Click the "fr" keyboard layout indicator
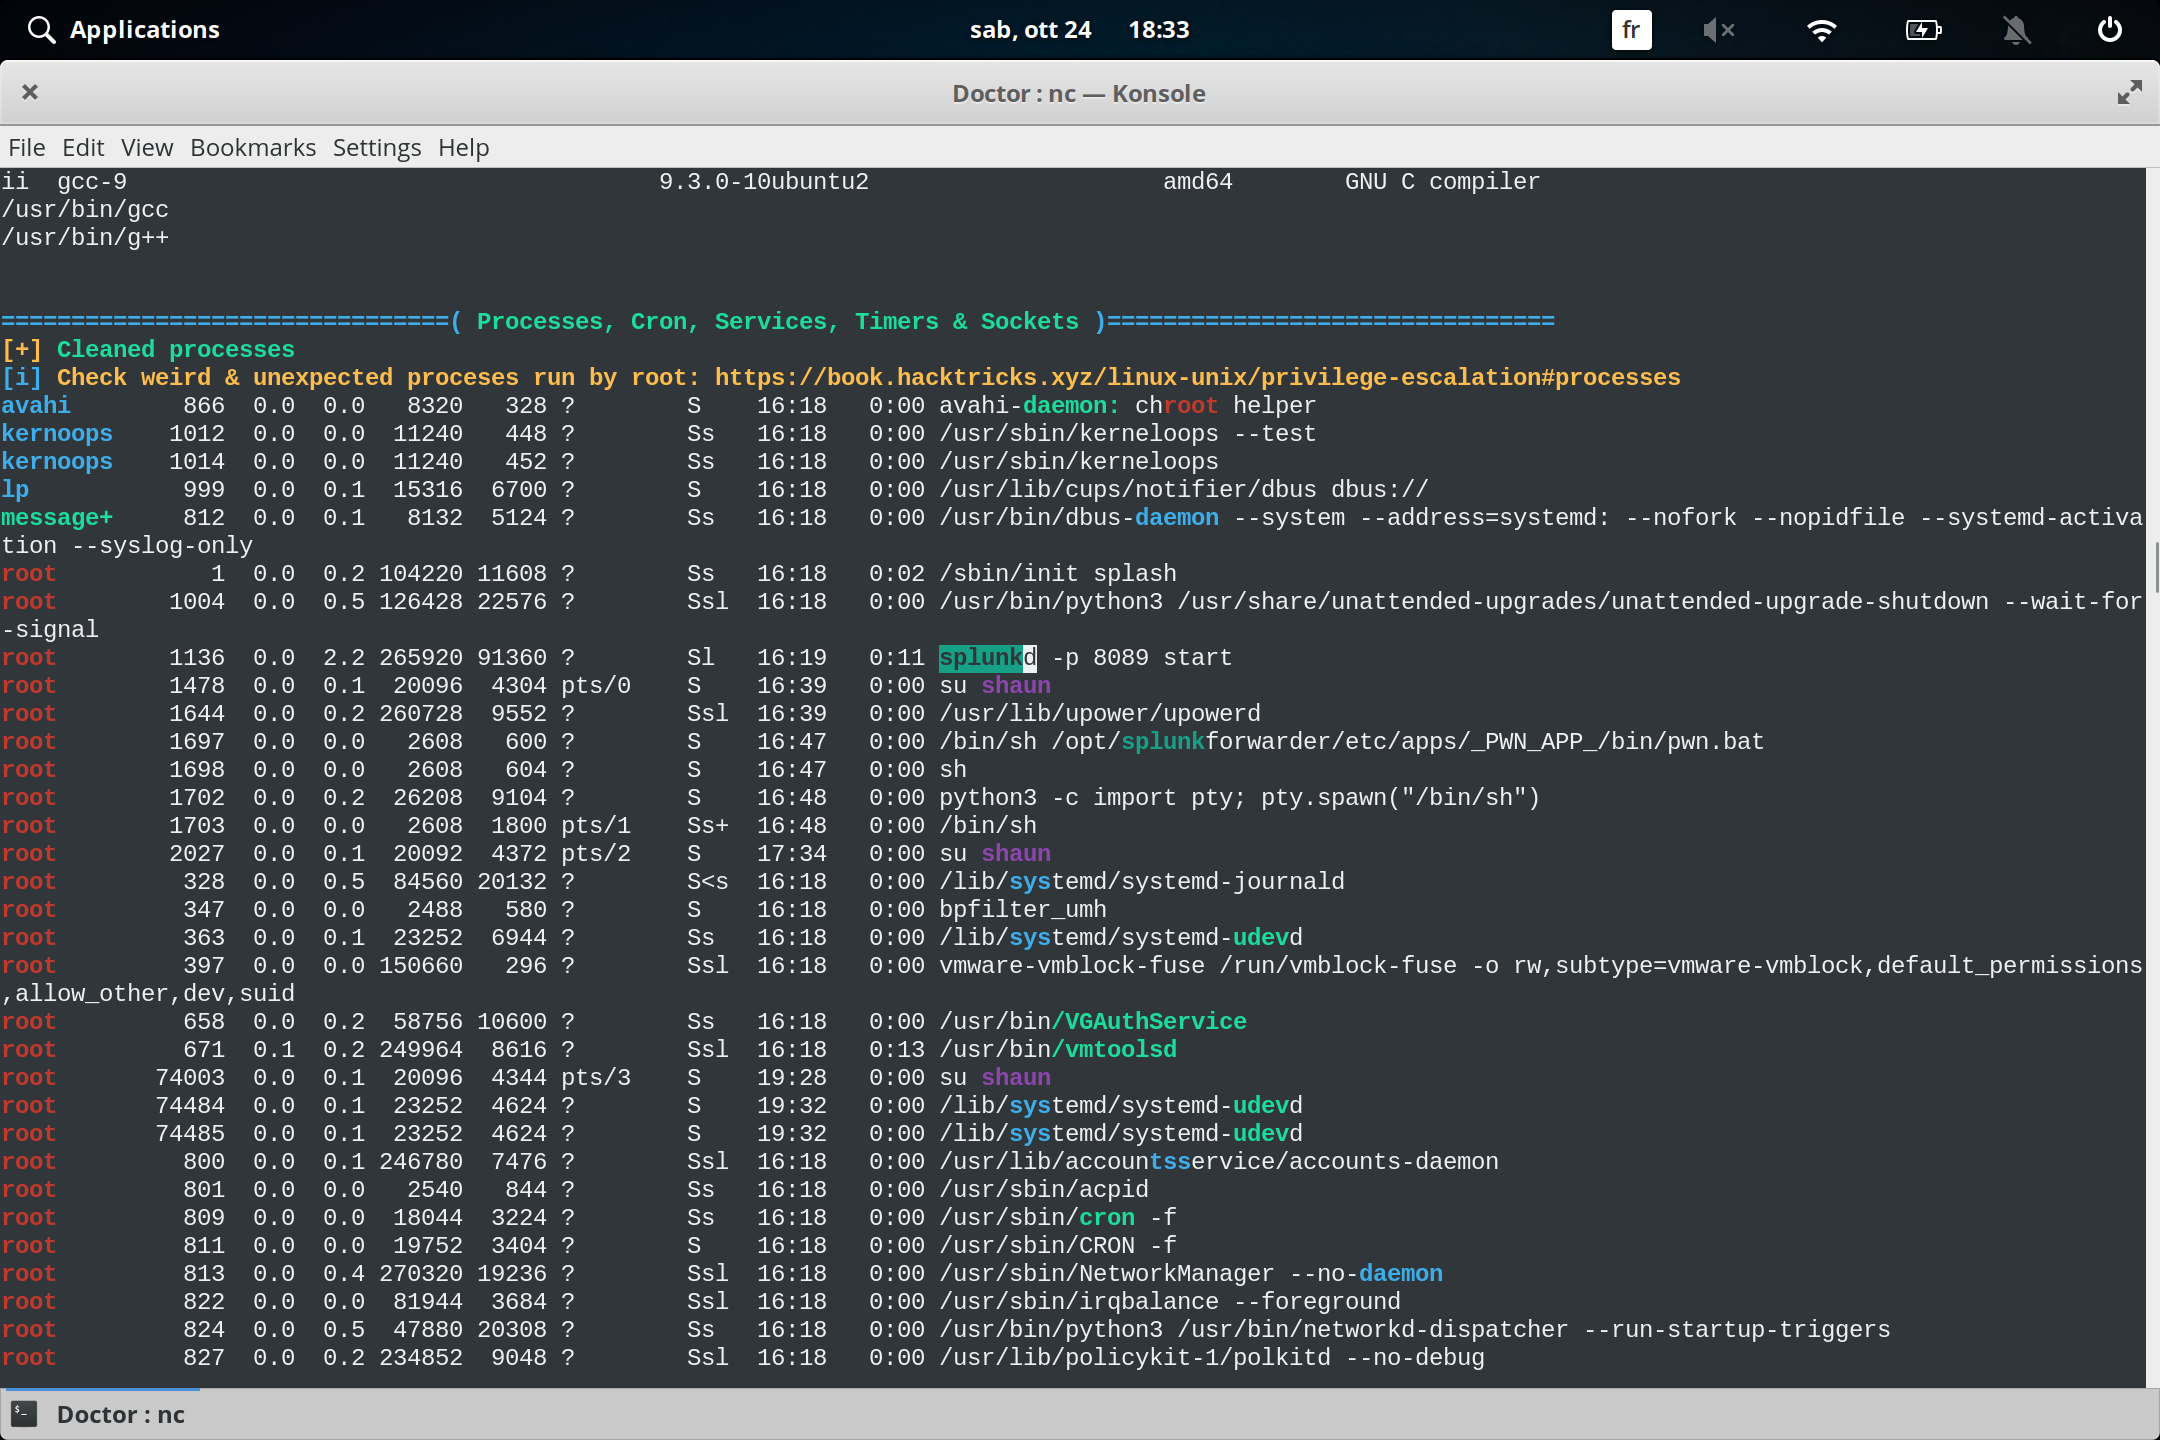 pos(1630,30)
